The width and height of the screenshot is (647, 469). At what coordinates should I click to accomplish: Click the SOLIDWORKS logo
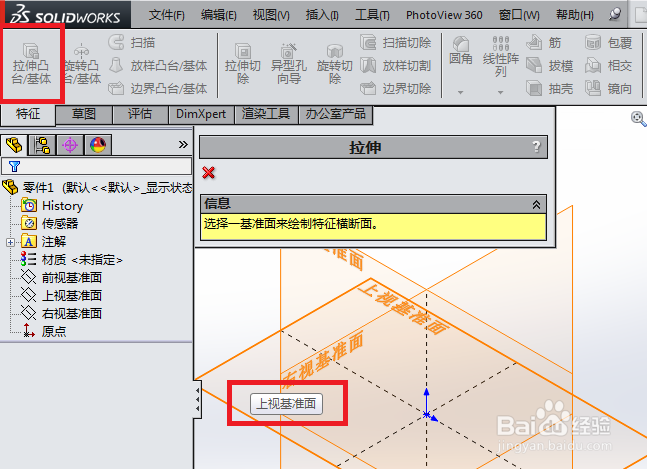point(65,14)
